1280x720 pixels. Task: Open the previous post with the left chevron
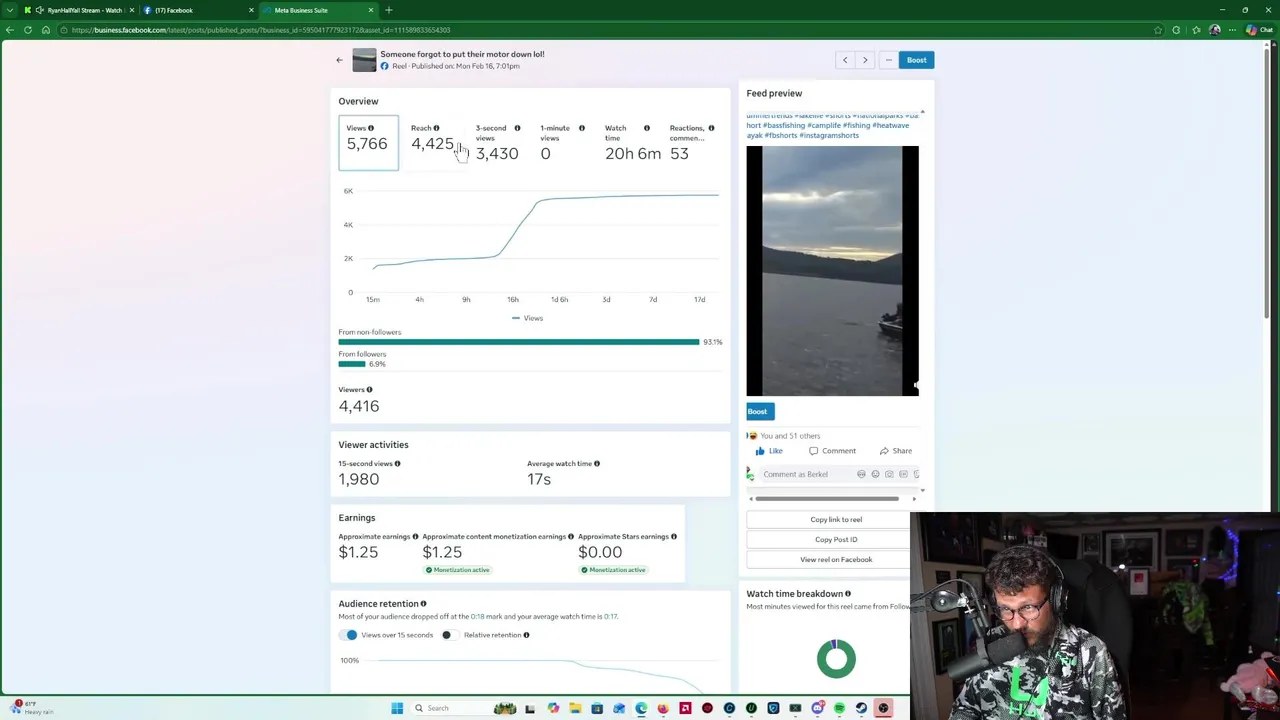pos(845,60)
